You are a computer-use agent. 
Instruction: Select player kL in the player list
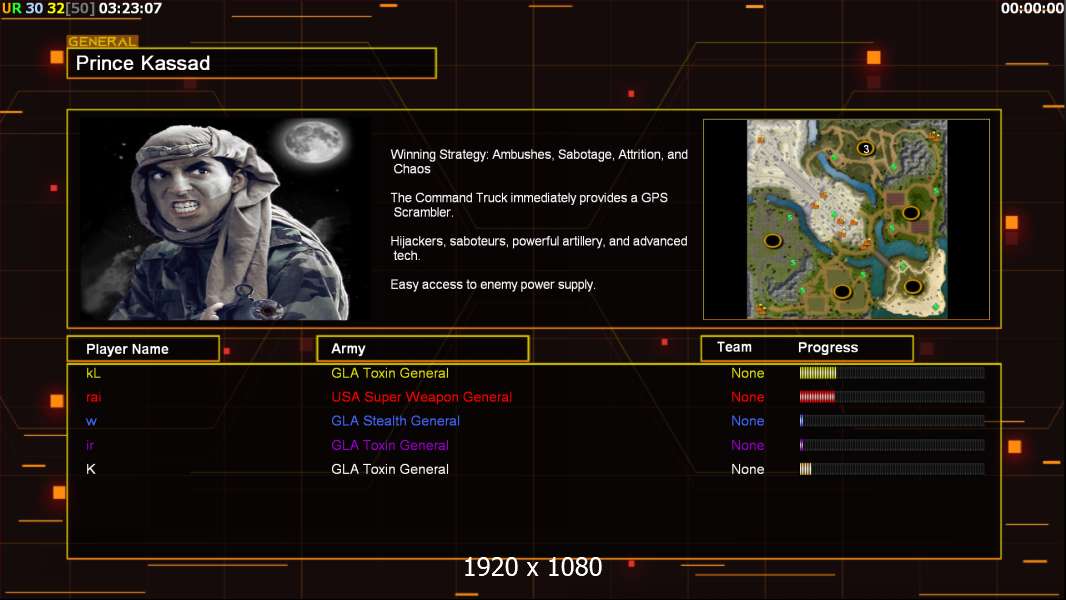tap(93, 373)
